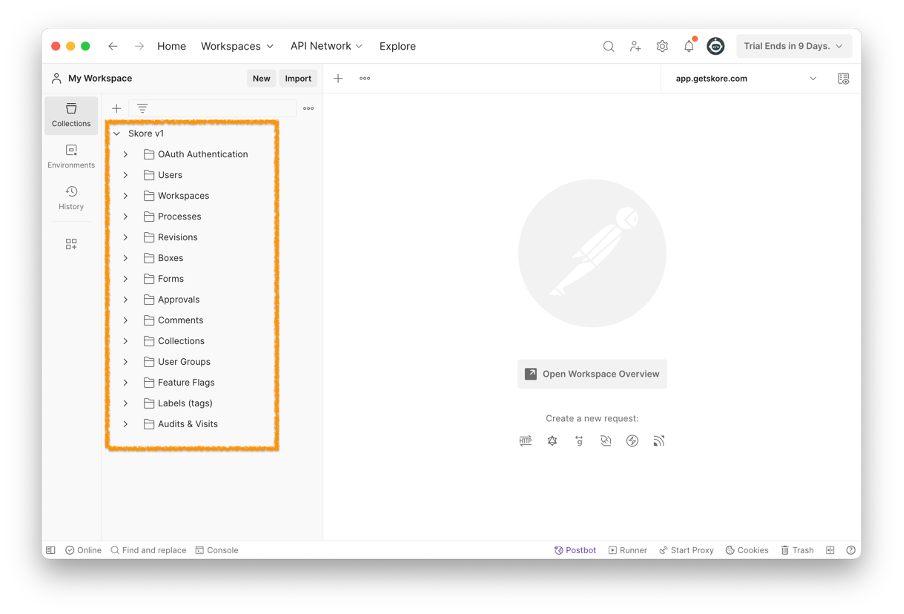Screen dimensions: 904x614
Task: Open the Console in status bar
Action: [217, 550]
